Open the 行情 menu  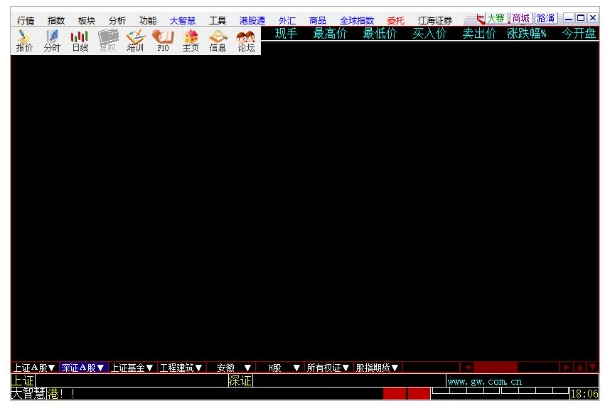click(26, 20)
